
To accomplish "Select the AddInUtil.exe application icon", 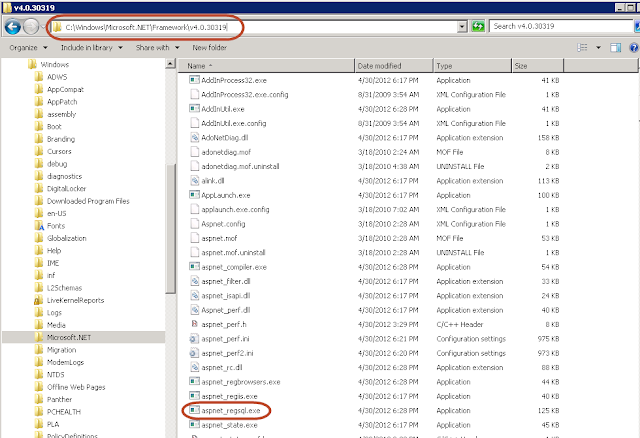I will pos(194,109).
